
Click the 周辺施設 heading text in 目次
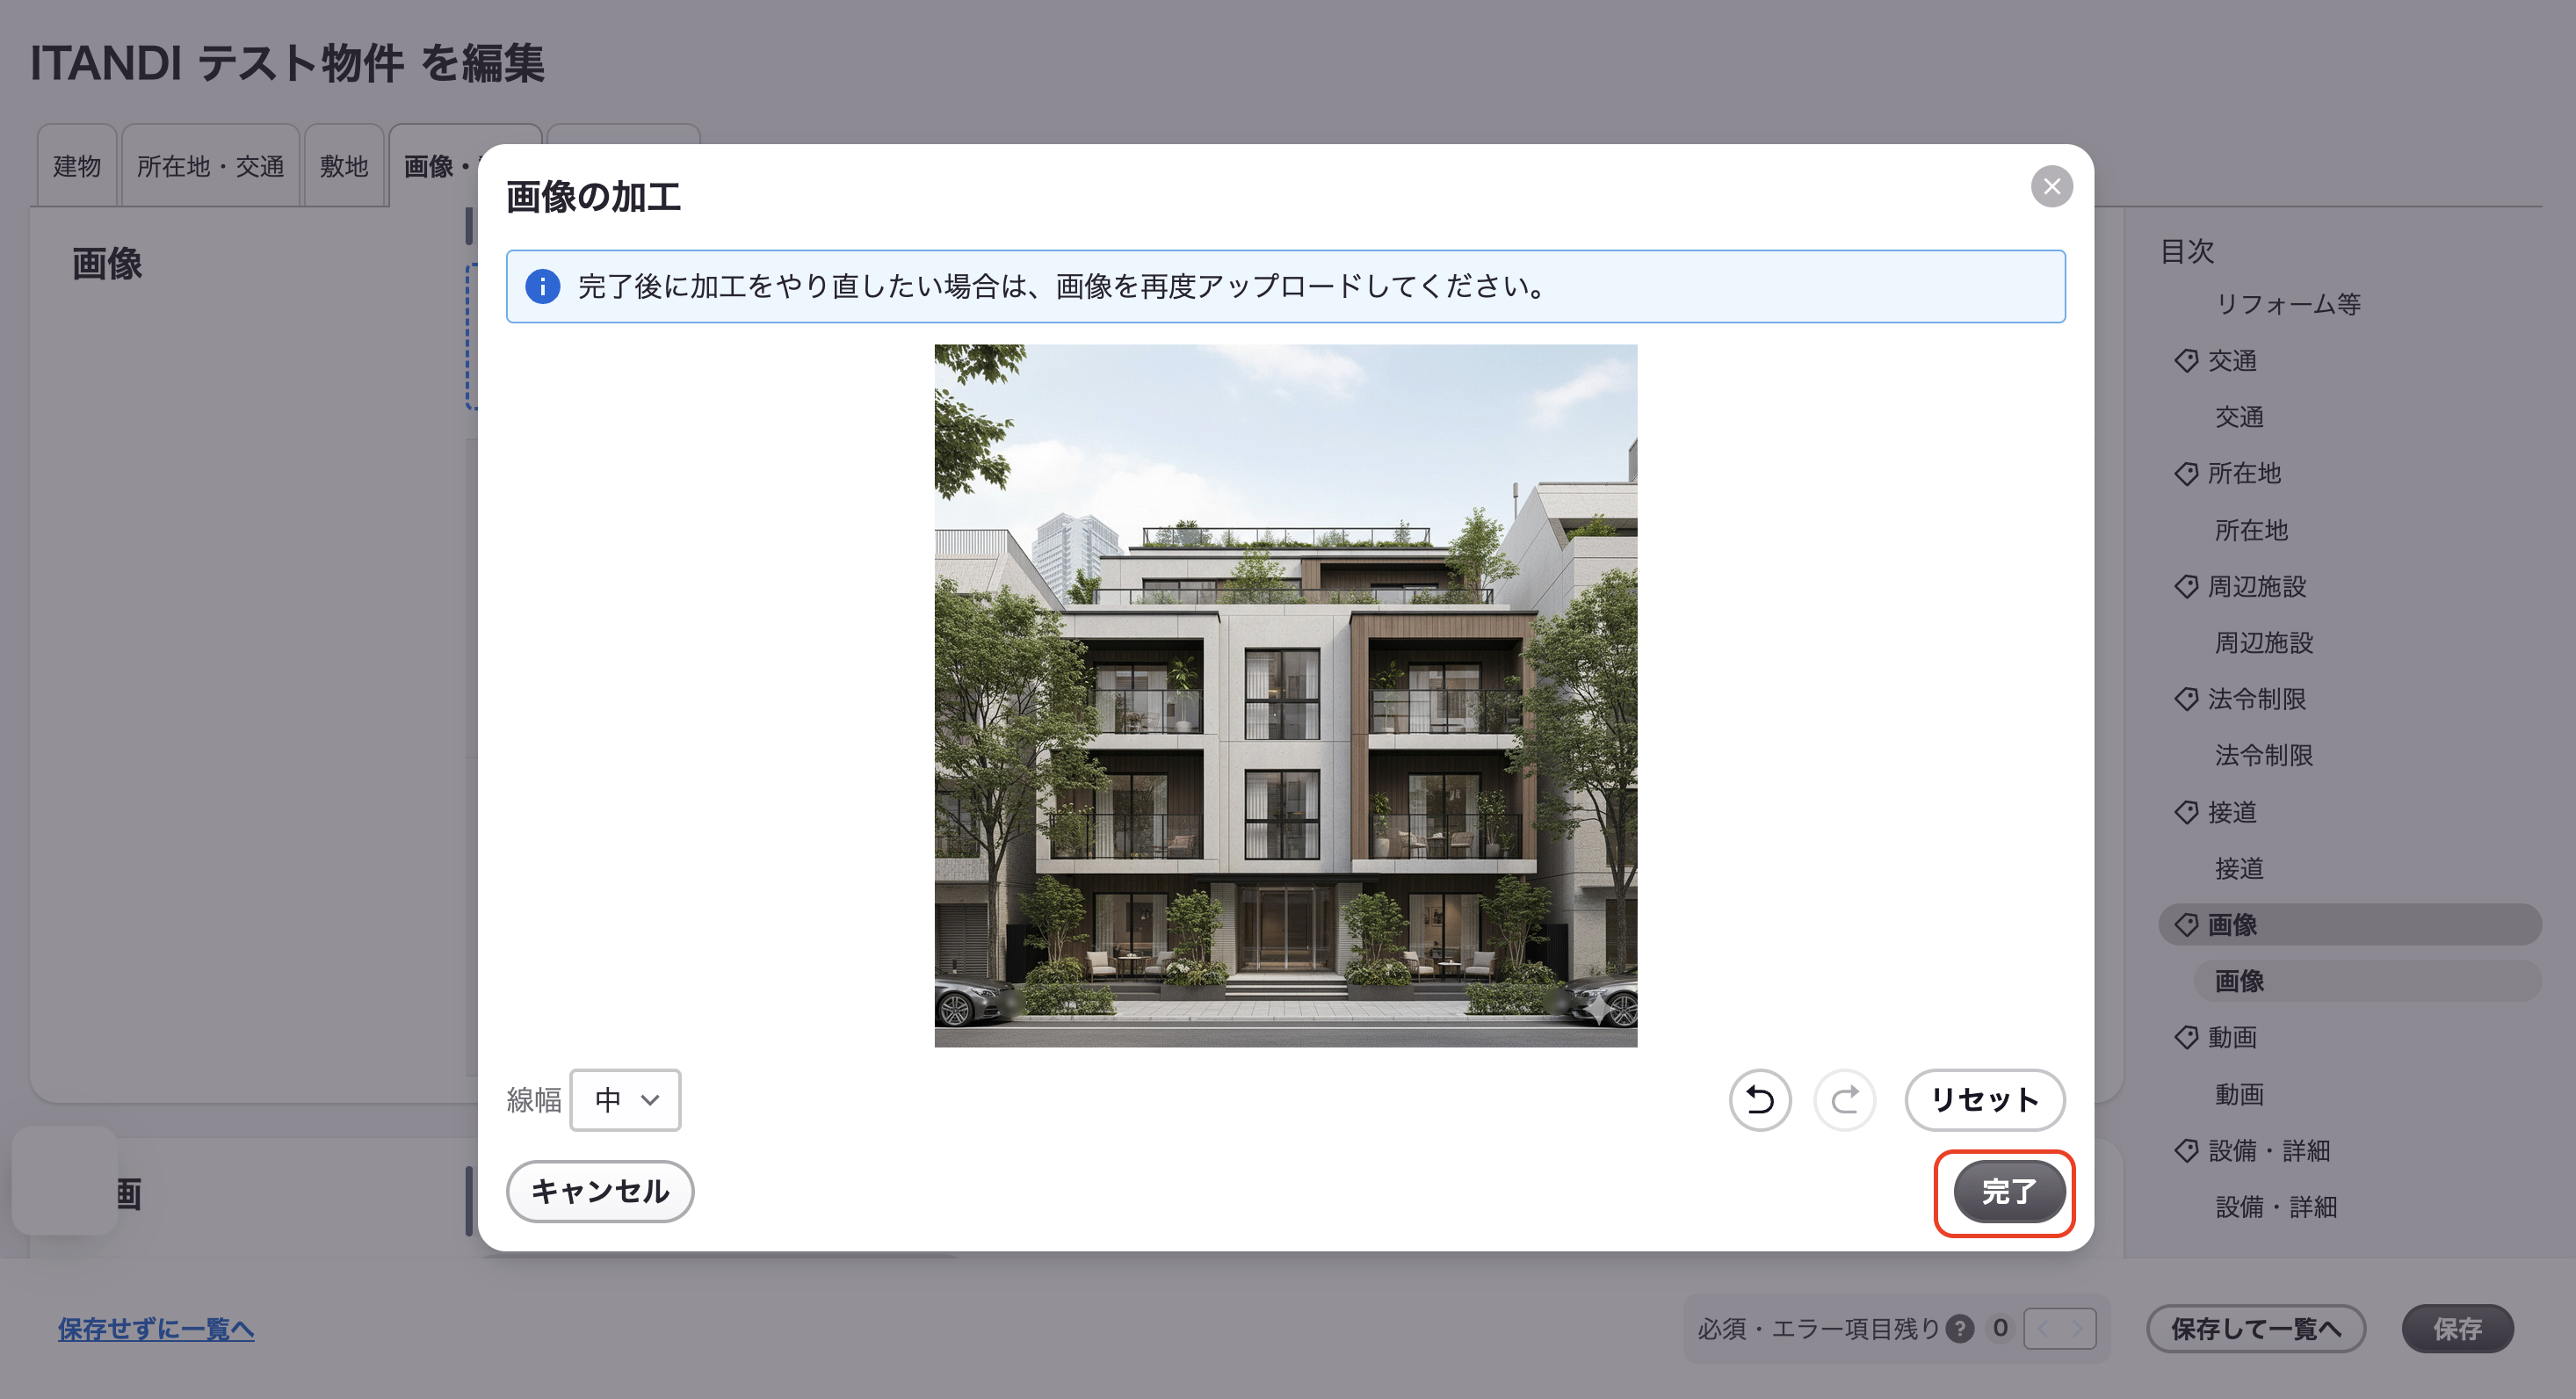(x=2257, y=586)
